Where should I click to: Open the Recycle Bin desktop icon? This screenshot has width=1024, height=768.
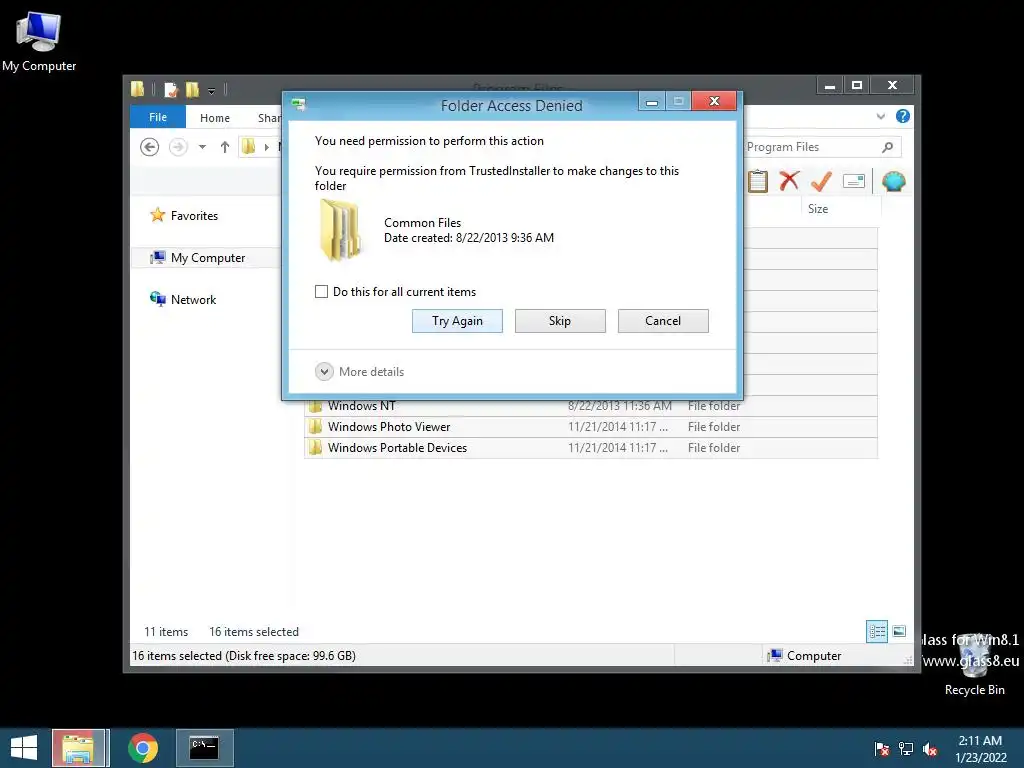pos(974,664)
